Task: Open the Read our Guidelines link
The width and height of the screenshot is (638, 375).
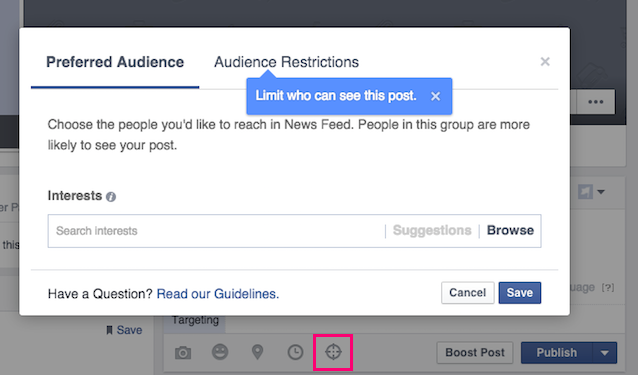Action: 218,294
